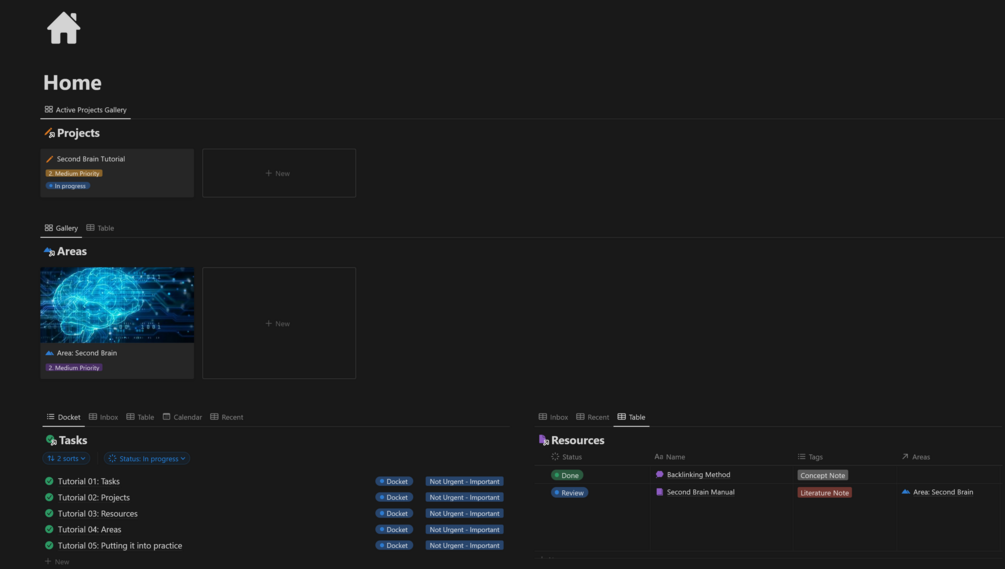Image resolution: width=1005 pixels, height=569 pixels.
Task: Toggle the checkmark for Tutorial 04: Areas
Action: pos(49,529)
